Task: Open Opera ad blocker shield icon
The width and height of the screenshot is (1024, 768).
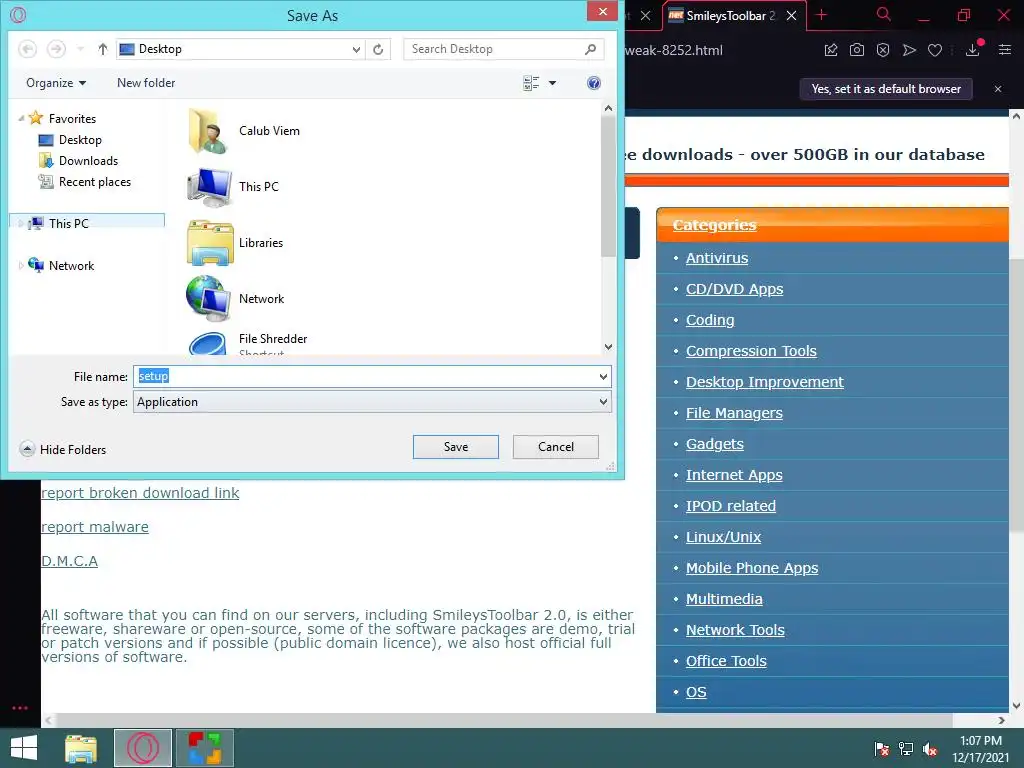Action: [x=883, y=50]
